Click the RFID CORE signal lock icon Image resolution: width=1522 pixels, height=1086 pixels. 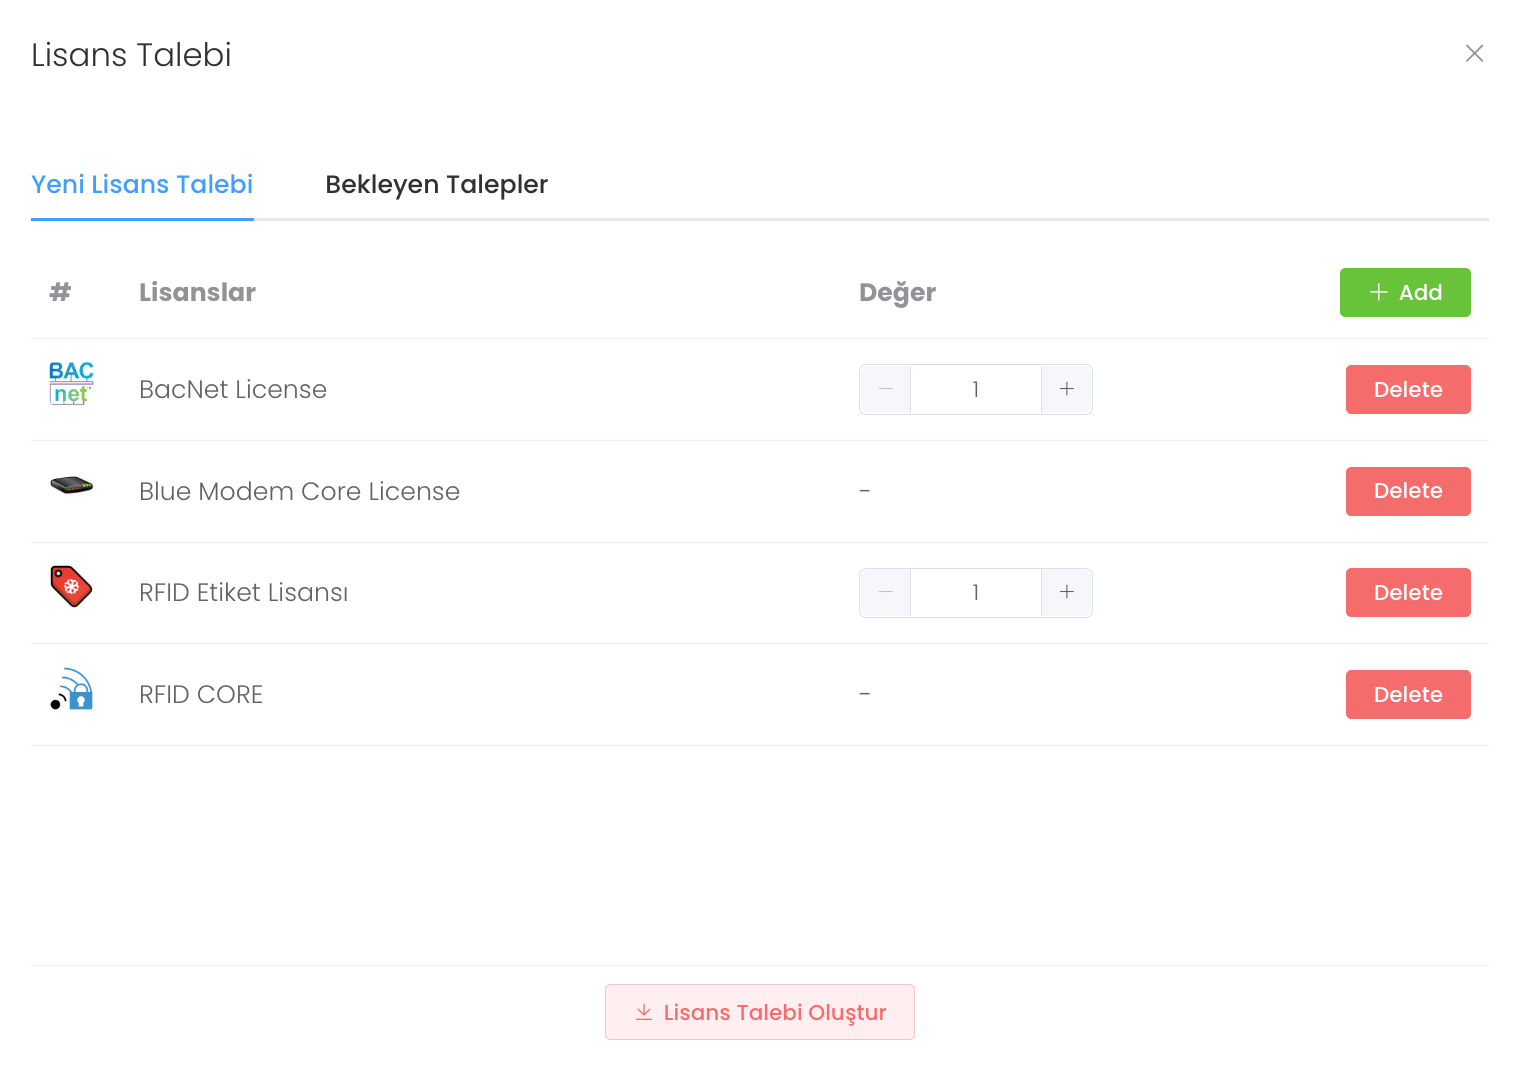[x=71, y=689]
